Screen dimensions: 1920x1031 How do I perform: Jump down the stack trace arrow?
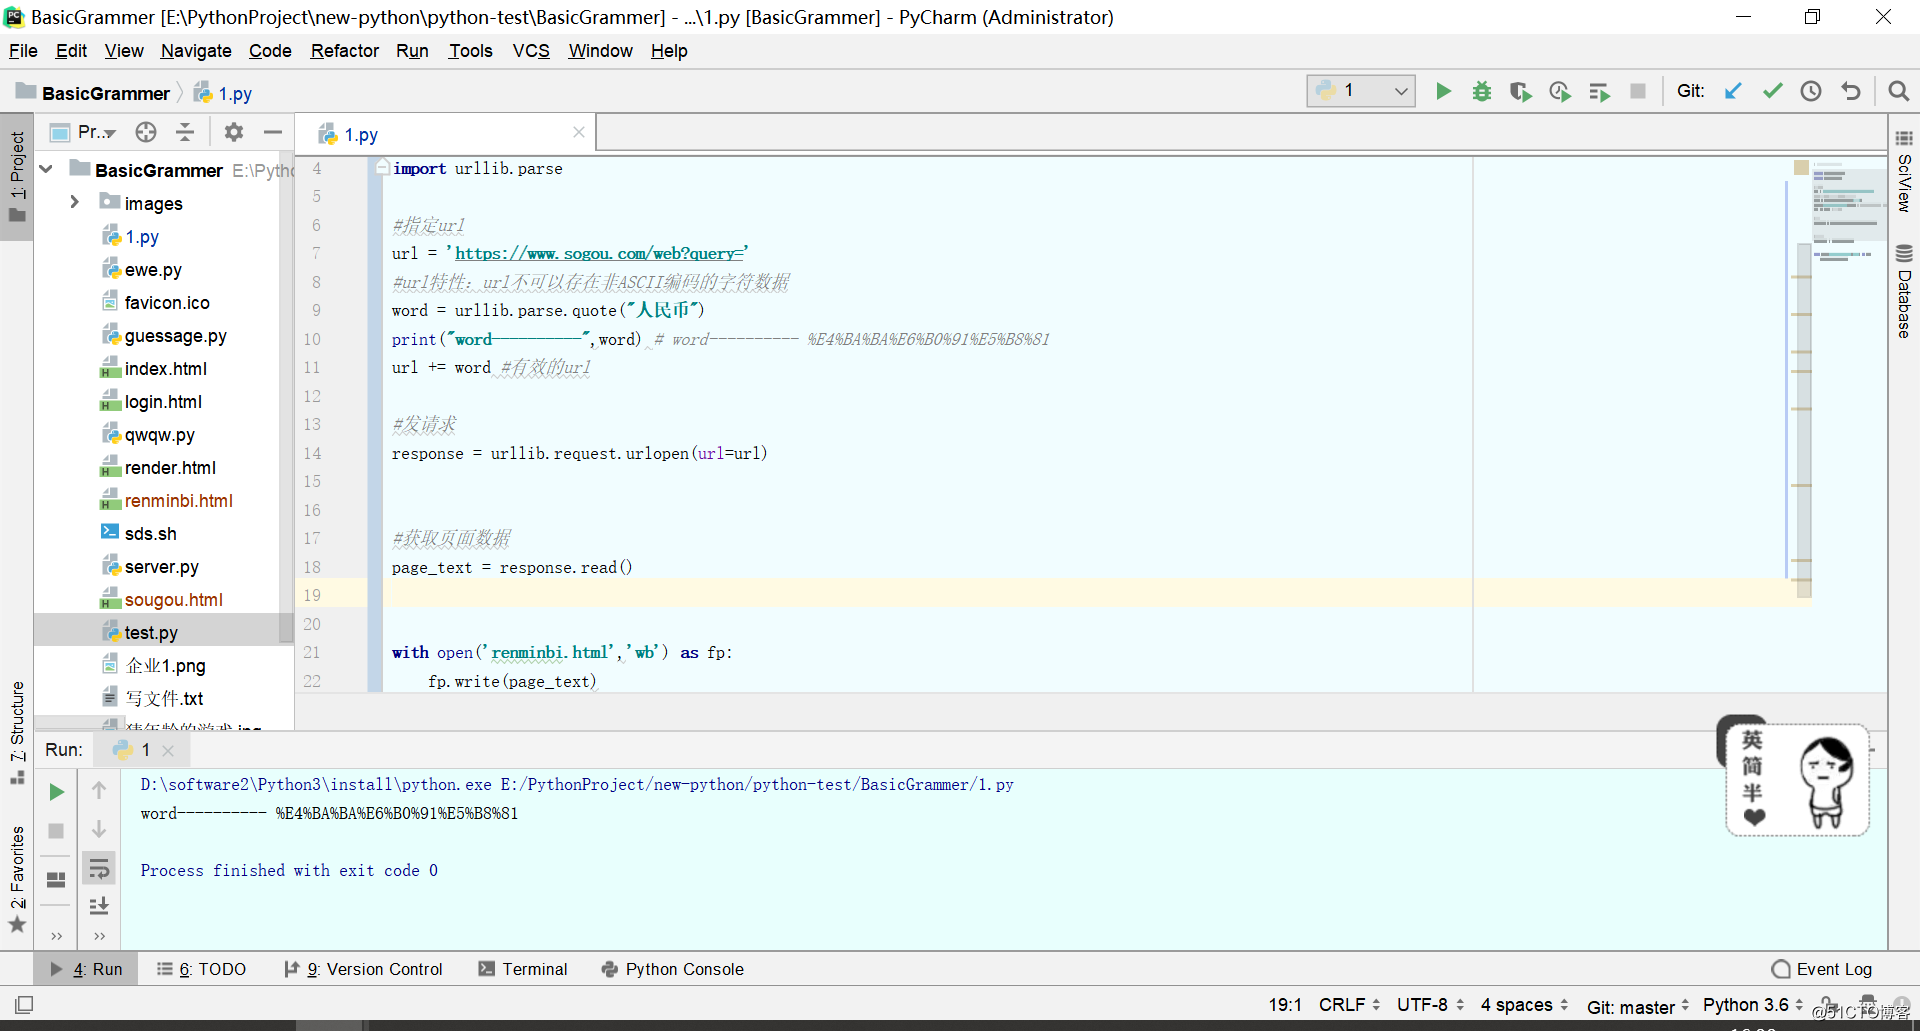[99, 829]
